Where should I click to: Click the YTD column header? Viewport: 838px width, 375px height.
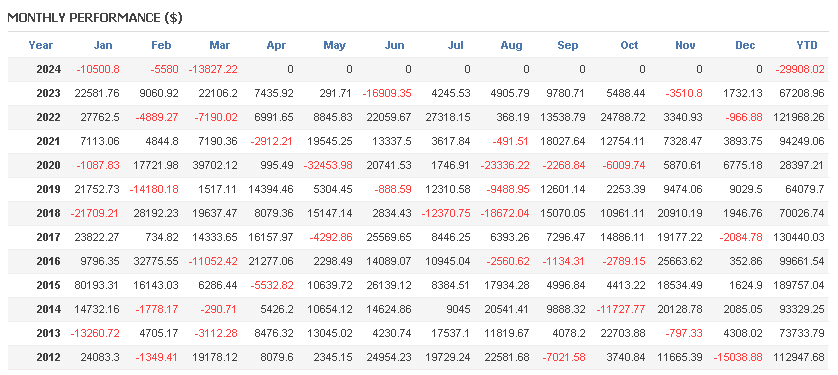[806, 45]
